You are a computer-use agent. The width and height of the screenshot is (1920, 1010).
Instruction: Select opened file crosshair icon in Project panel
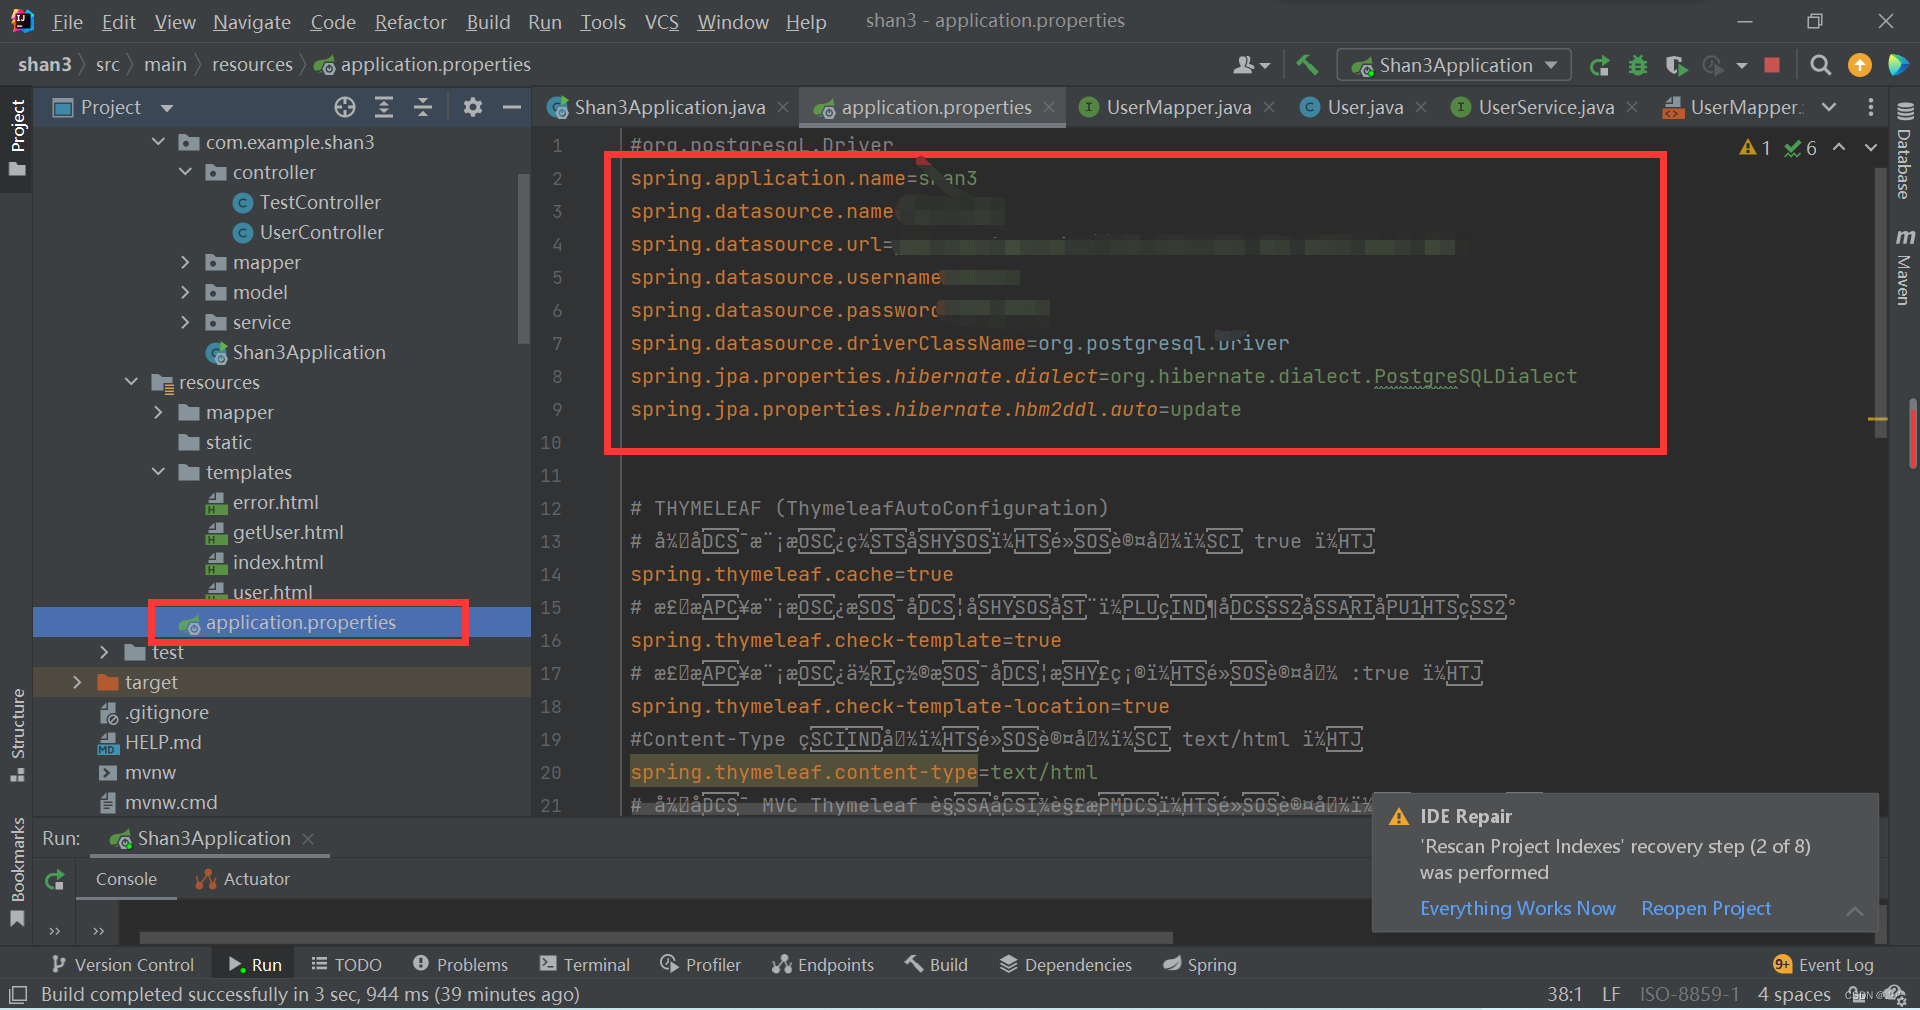(x=345, y=107)
